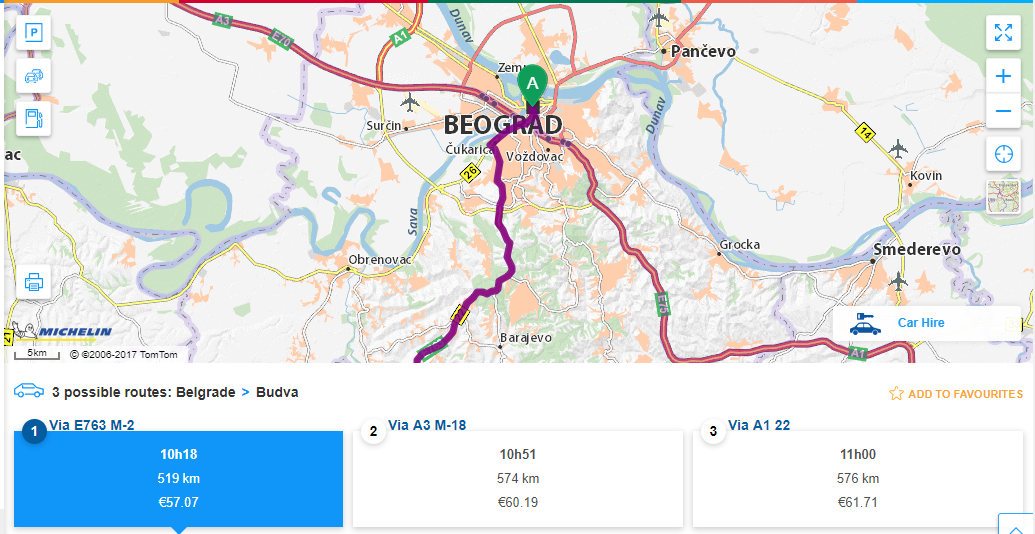1035x534 pixels.
Task: Click the Via A1 22 link
Action: point(759,425)
